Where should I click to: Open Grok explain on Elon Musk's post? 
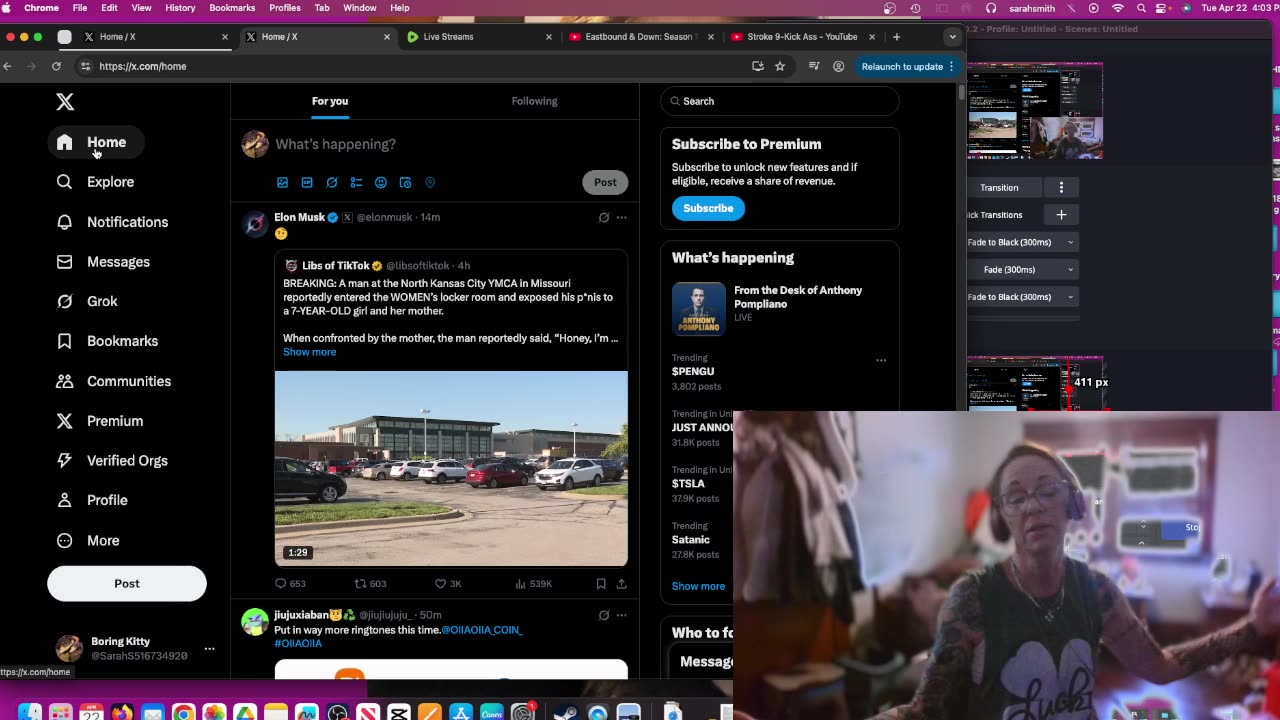604,217
